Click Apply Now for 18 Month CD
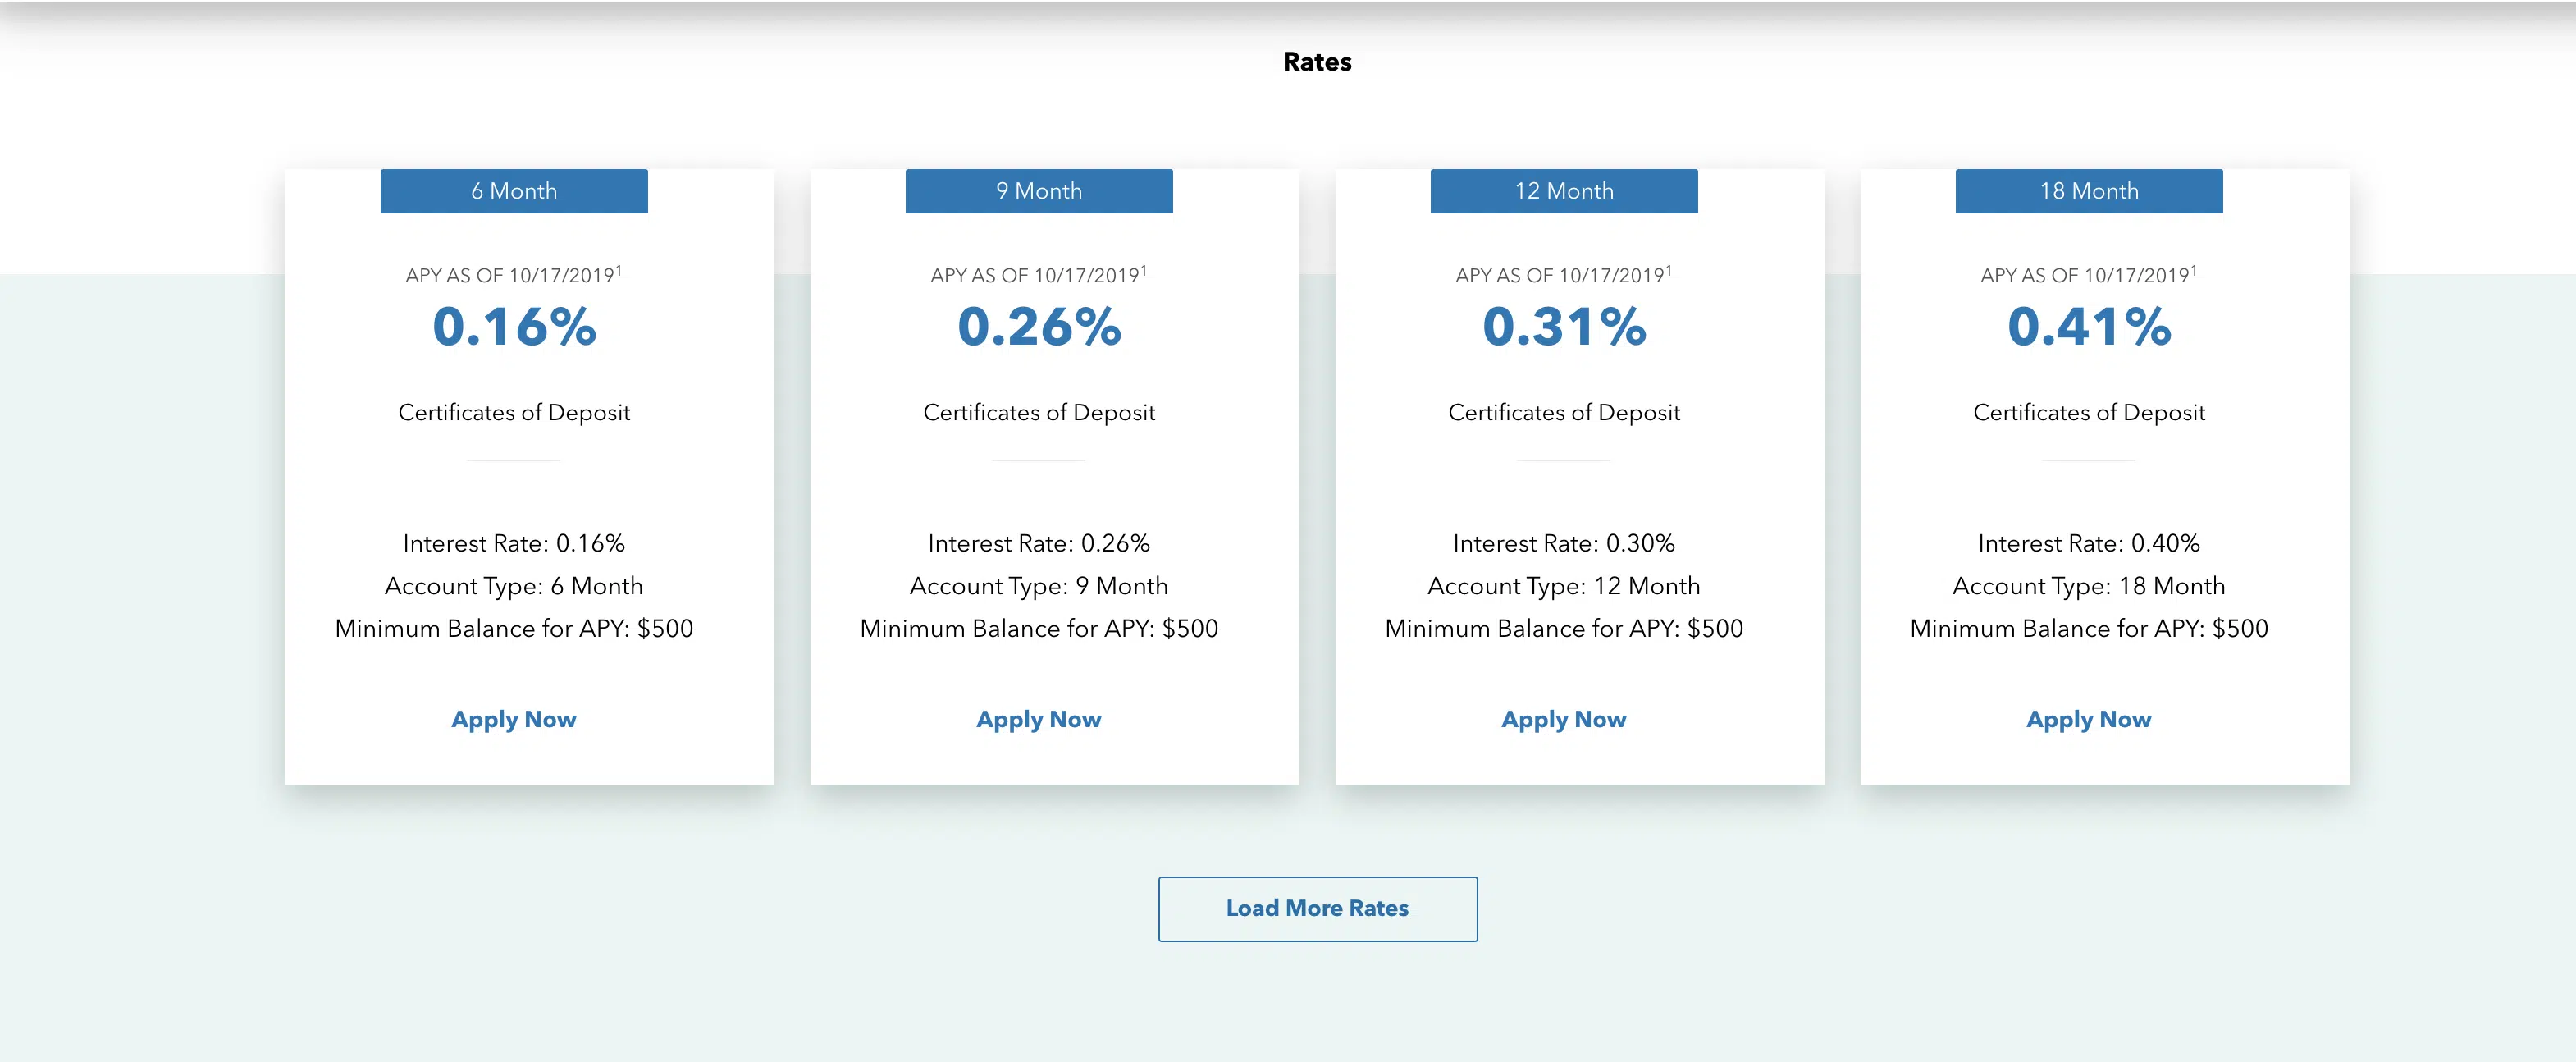2576x1062 pixels. coord(2088,719)
